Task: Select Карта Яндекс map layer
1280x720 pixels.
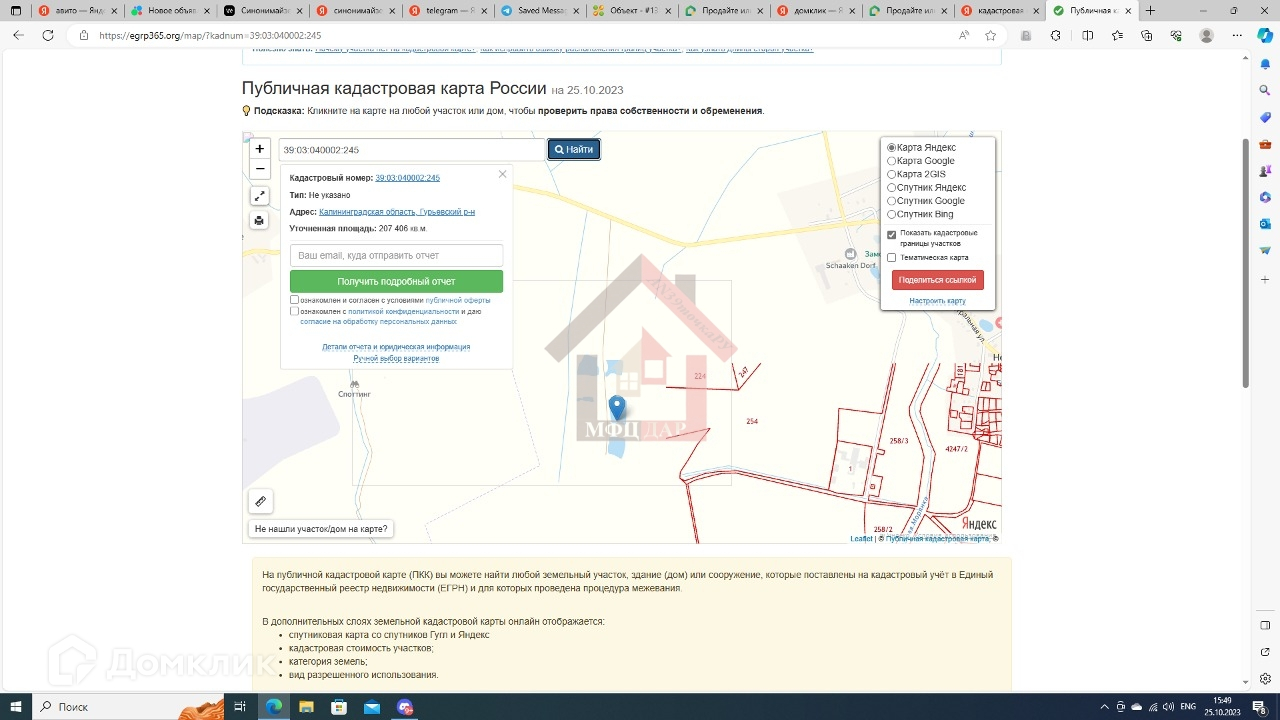Action: 892,148
